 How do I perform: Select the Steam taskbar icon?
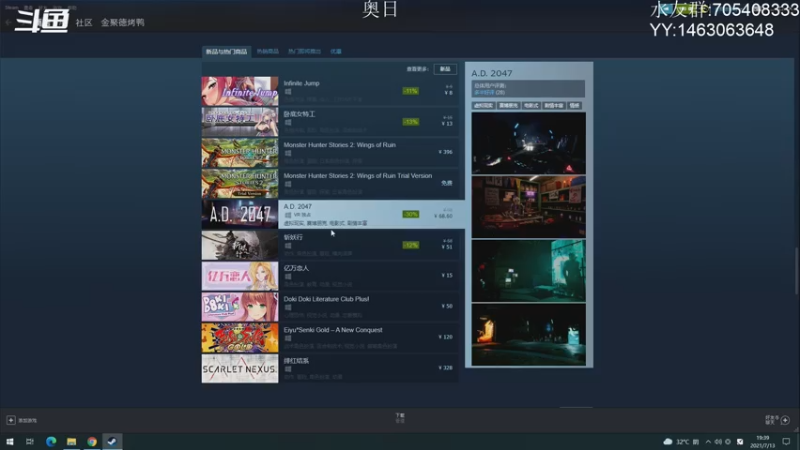[x=112, y=441]
